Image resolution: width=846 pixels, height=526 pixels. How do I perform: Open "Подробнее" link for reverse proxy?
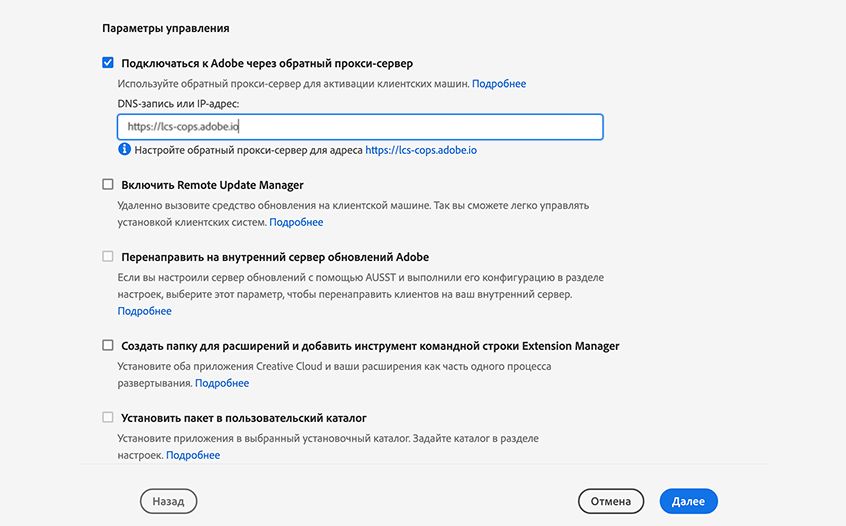499,84
